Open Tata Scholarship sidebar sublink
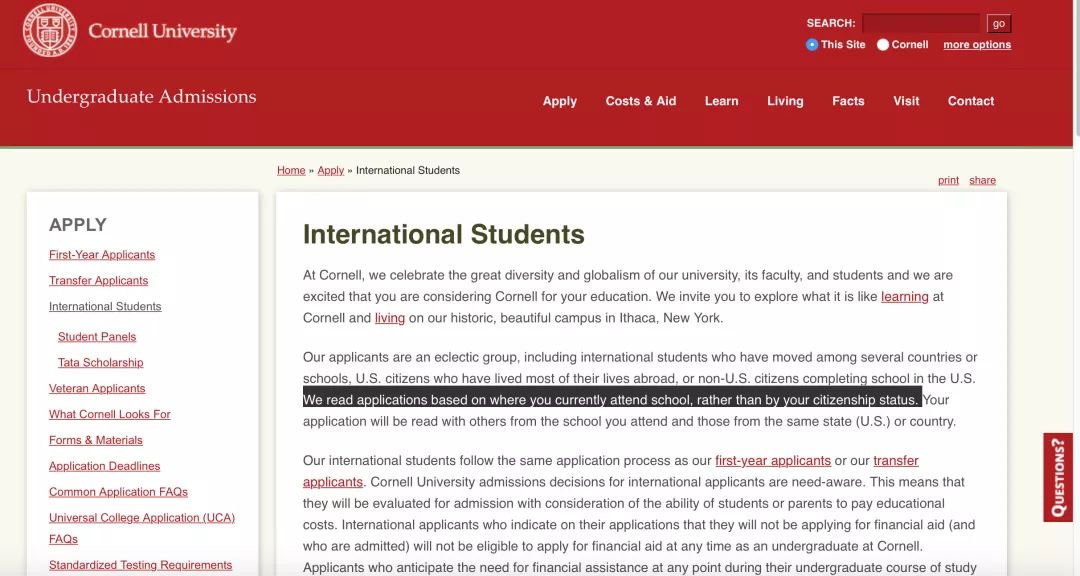Image resolution: width=1080 pixels, height=576 pixels. pyautogui.click(x=101, y=362)
